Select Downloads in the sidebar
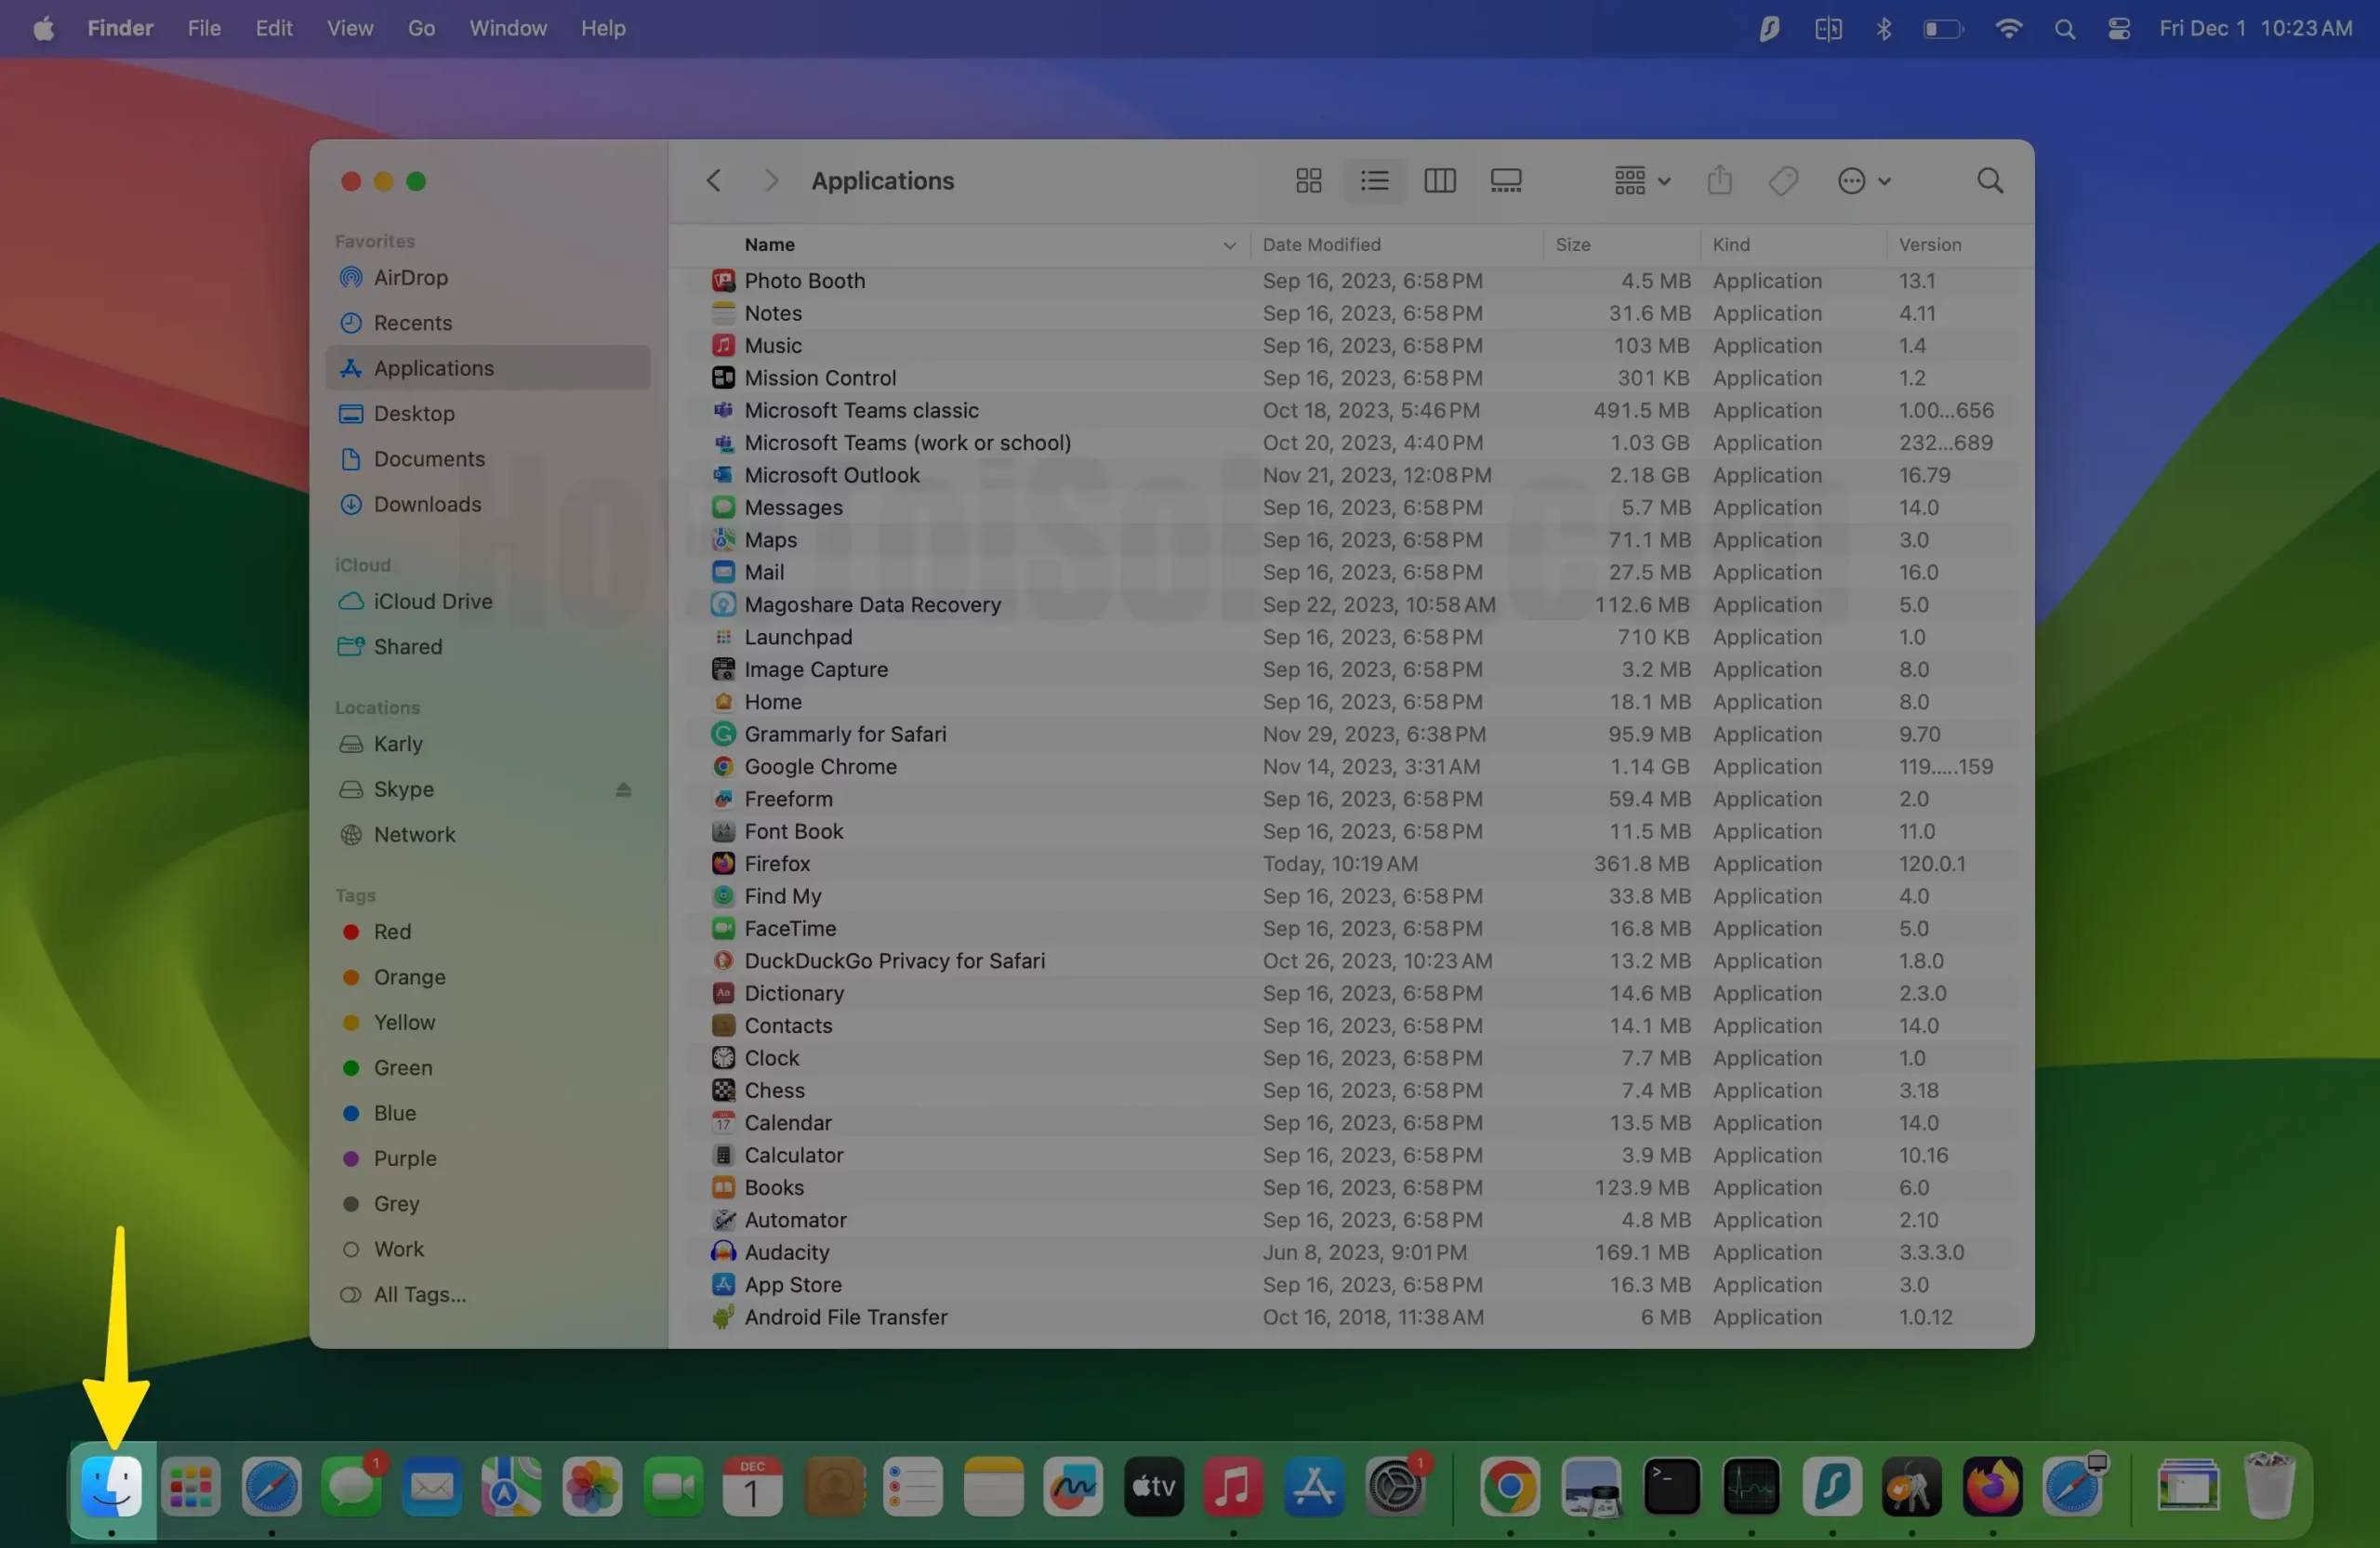Image resolution: width=2380 pixels, height=1548 pixels. 488,504
